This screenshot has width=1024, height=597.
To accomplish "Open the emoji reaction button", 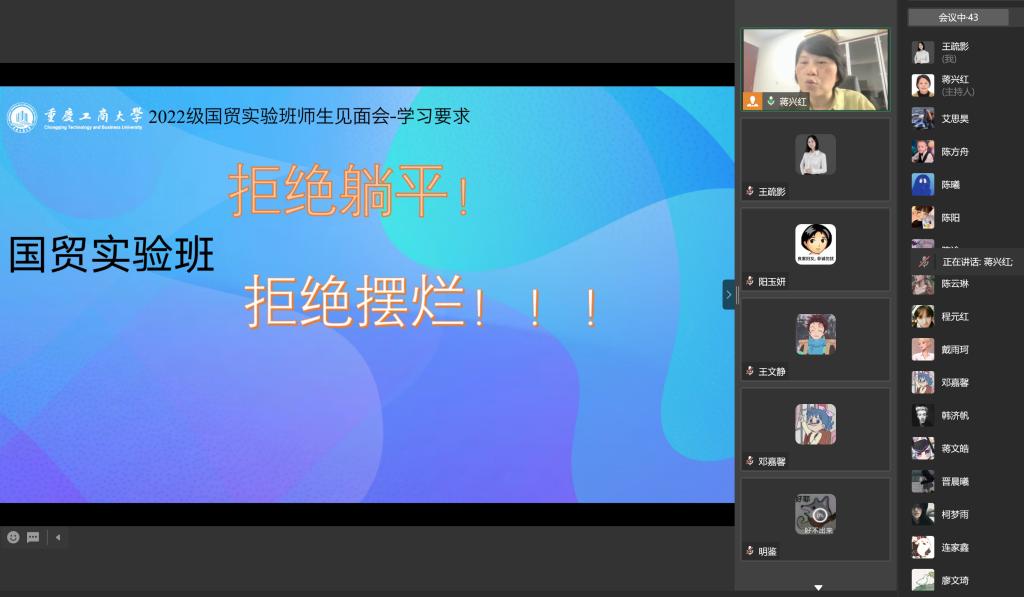I will (13, 537).
